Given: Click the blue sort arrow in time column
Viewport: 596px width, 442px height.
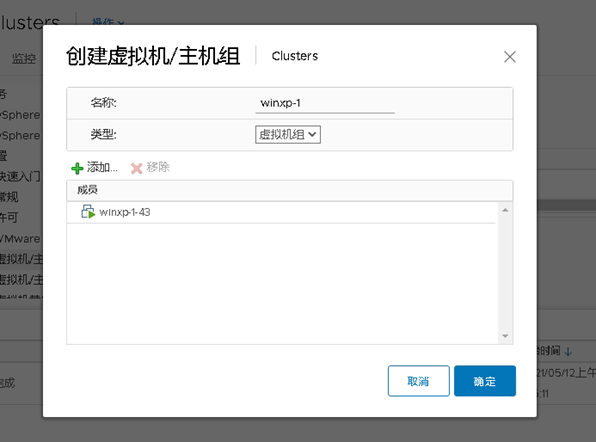Looking at the screenshot, I should pos(568,352).
